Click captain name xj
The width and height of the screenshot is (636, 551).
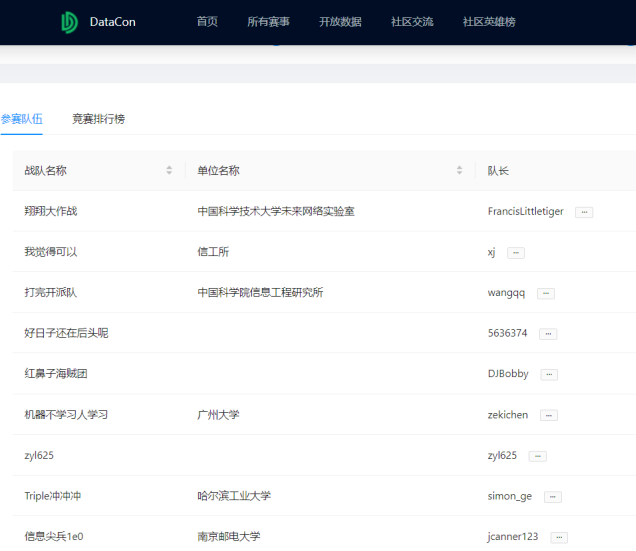[492, 252]
